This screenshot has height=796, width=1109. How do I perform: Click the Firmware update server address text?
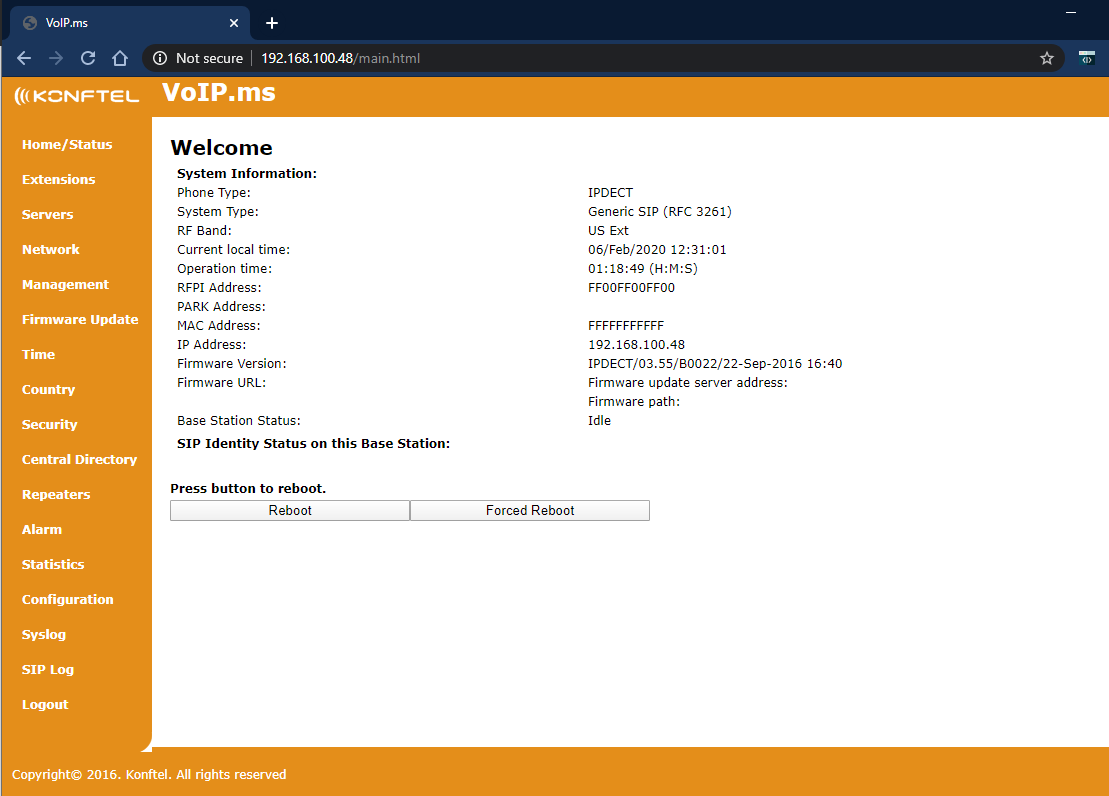687,383
